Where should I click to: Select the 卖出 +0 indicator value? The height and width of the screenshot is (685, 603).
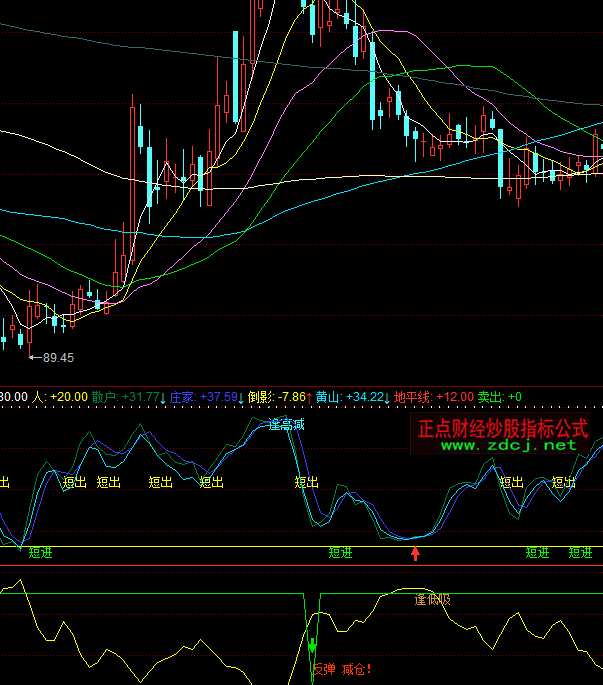coord(500,397)
